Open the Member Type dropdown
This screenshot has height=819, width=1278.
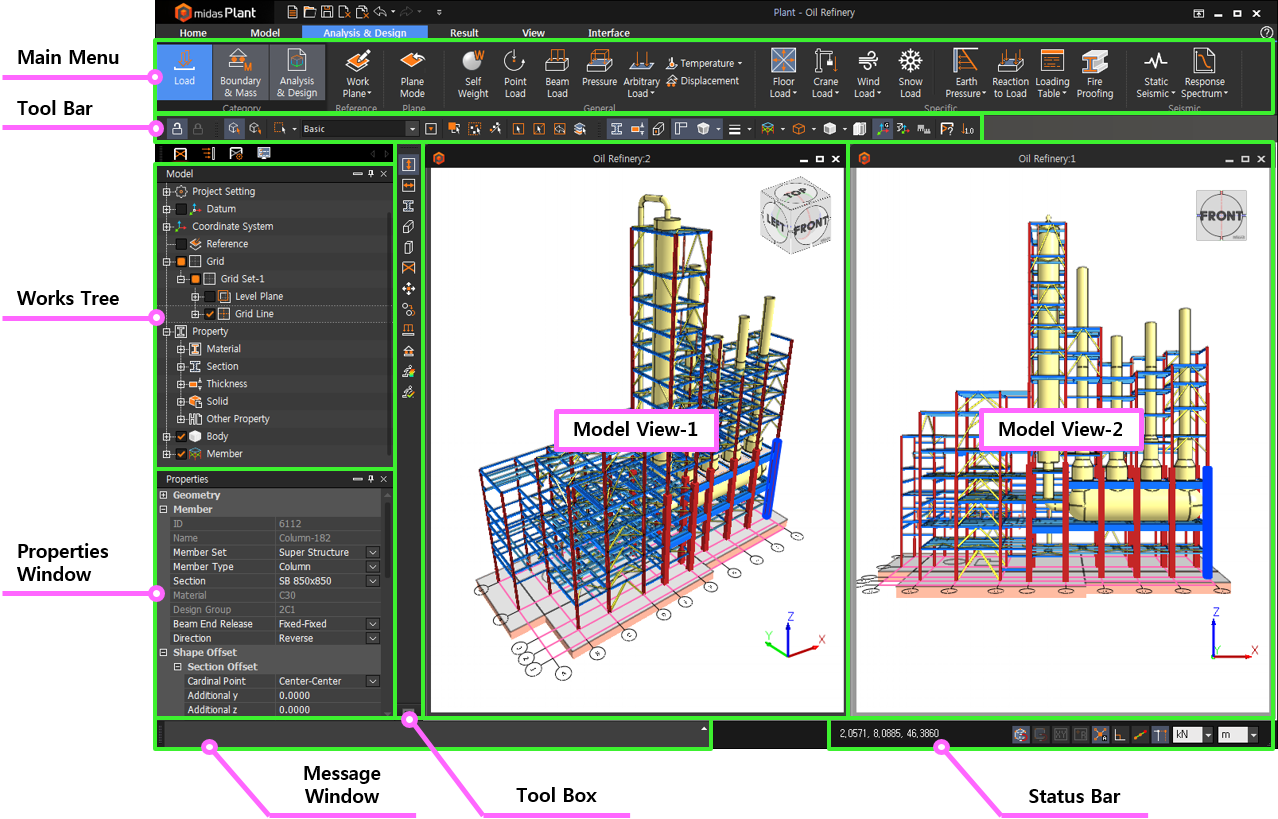pos(372,567)
